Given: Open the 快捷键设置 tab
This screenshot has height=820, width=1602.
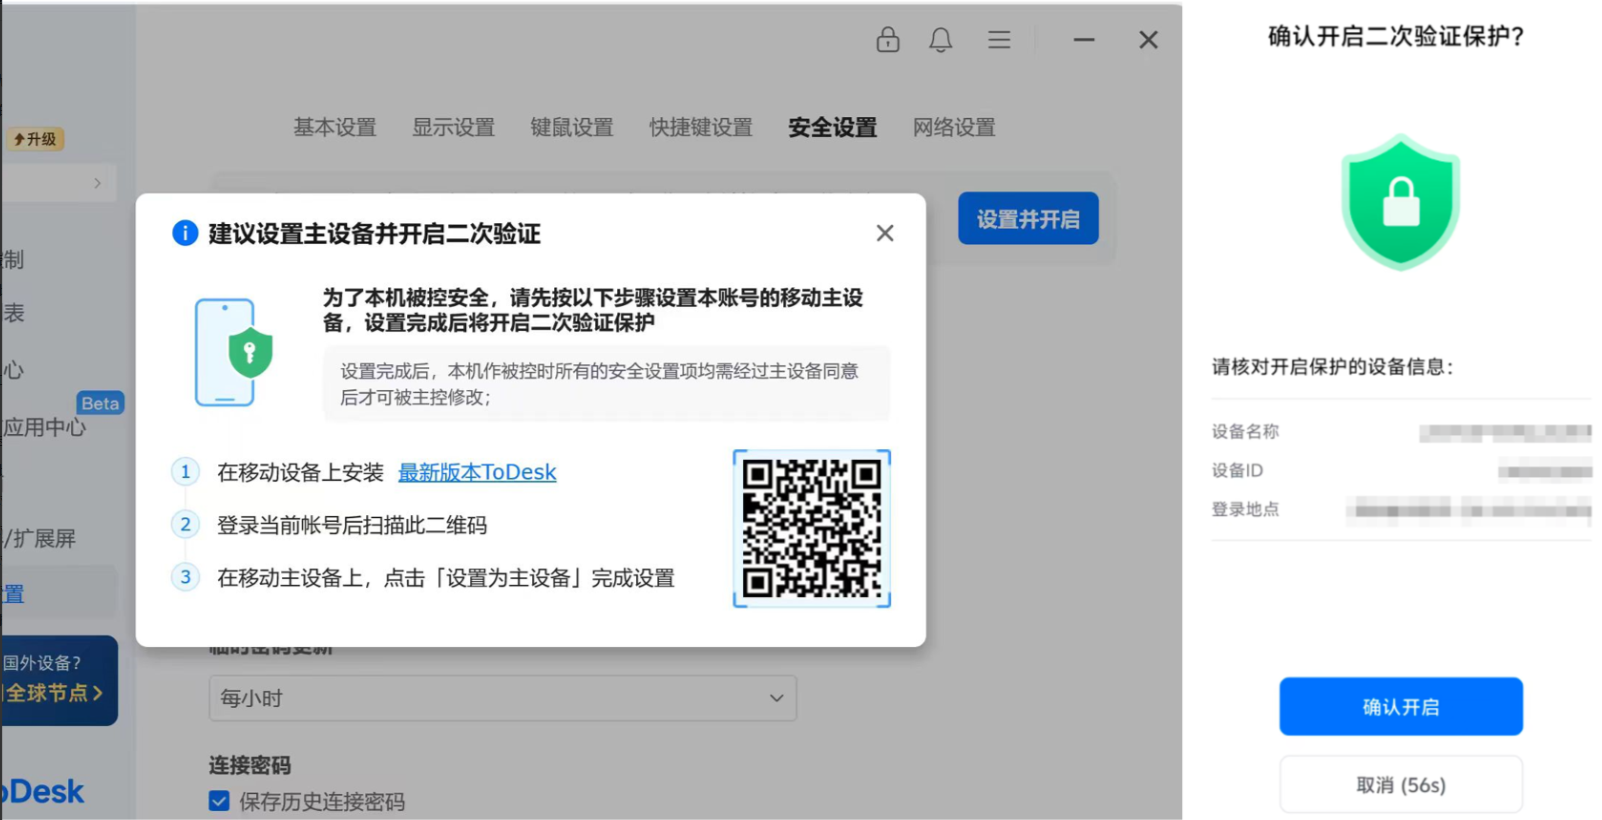Looking at the screenshot, I should pos(700,127).
